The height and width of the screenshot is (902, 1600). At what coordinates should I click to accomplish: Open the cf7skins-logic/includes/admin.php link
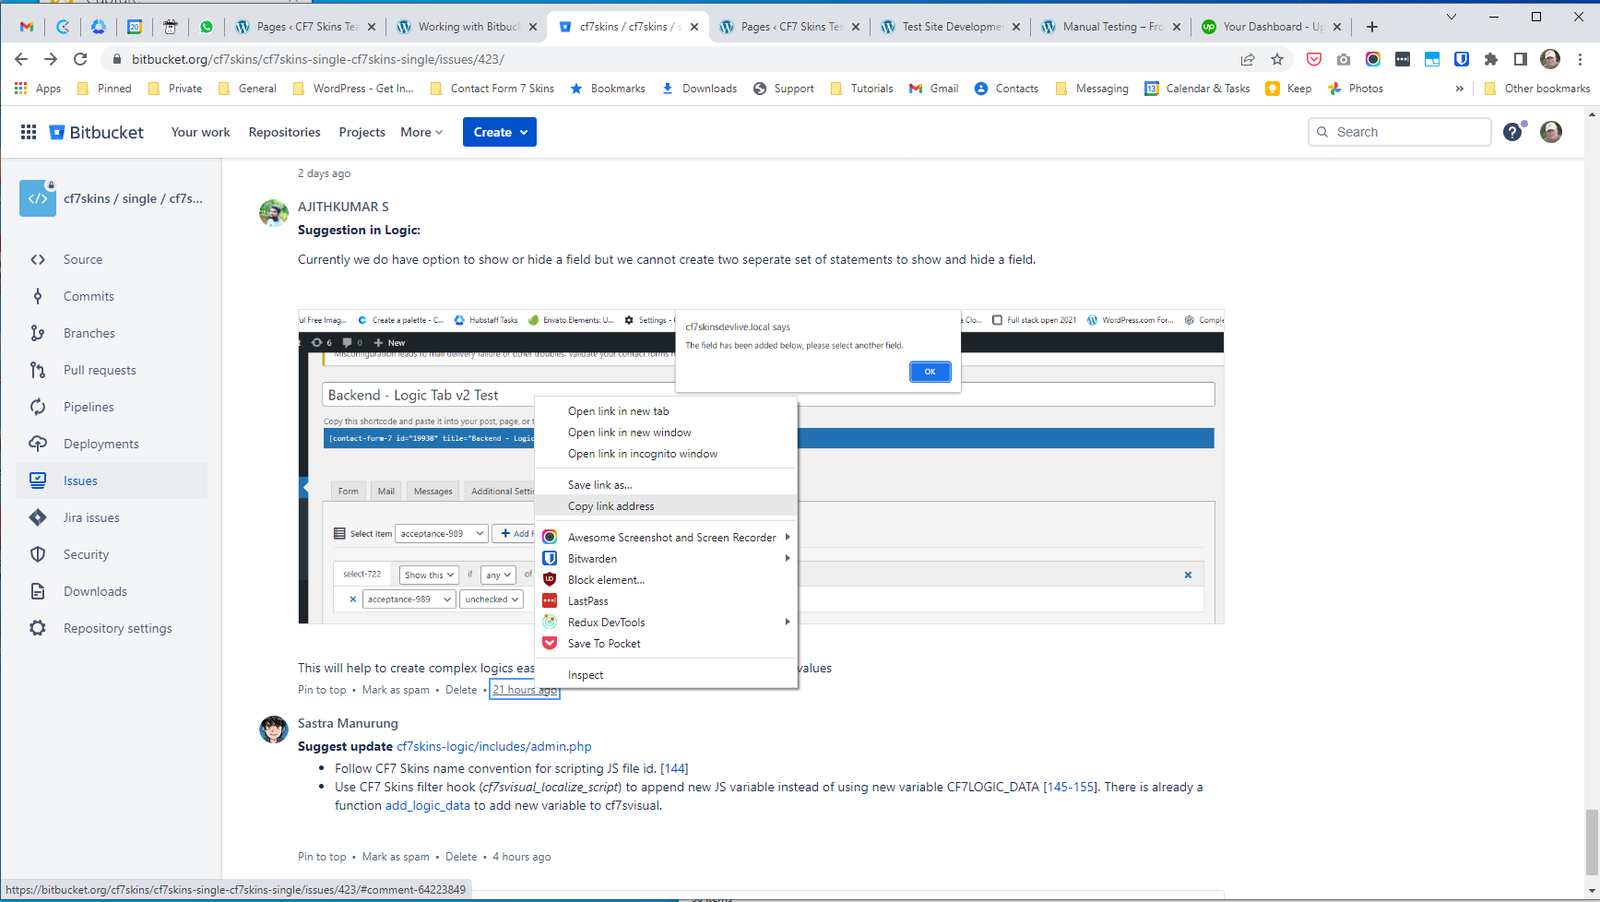coord(493,746)
